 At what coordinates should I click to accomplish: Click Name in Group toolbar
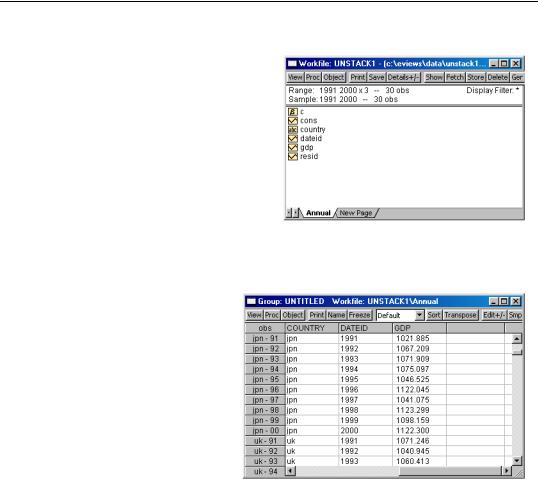click(336, 315)
